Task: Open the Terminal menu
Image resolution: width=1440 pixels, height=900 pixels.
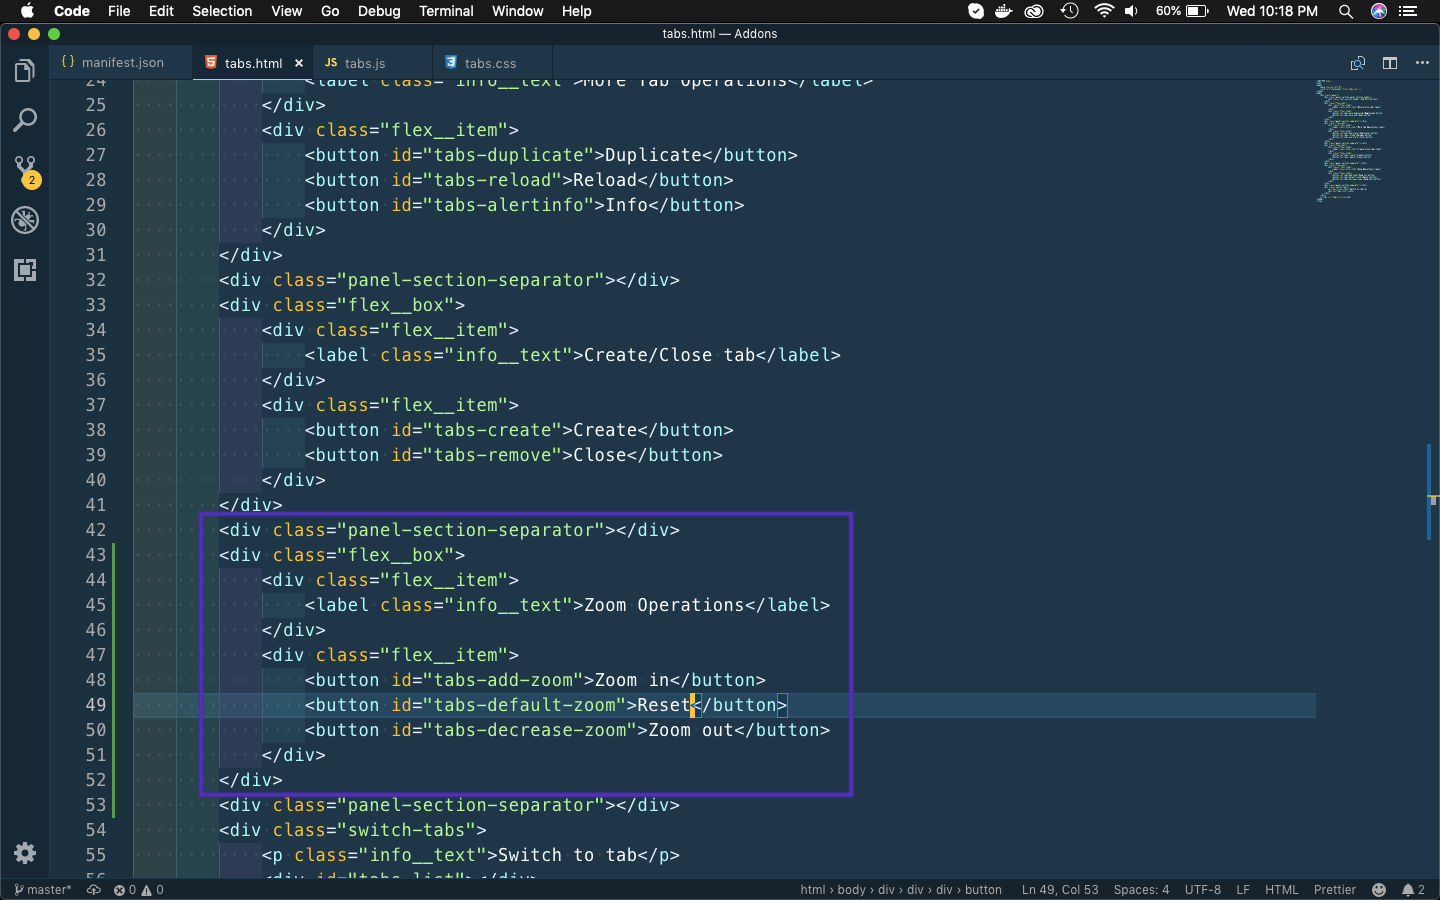Action: click(446, 11)
